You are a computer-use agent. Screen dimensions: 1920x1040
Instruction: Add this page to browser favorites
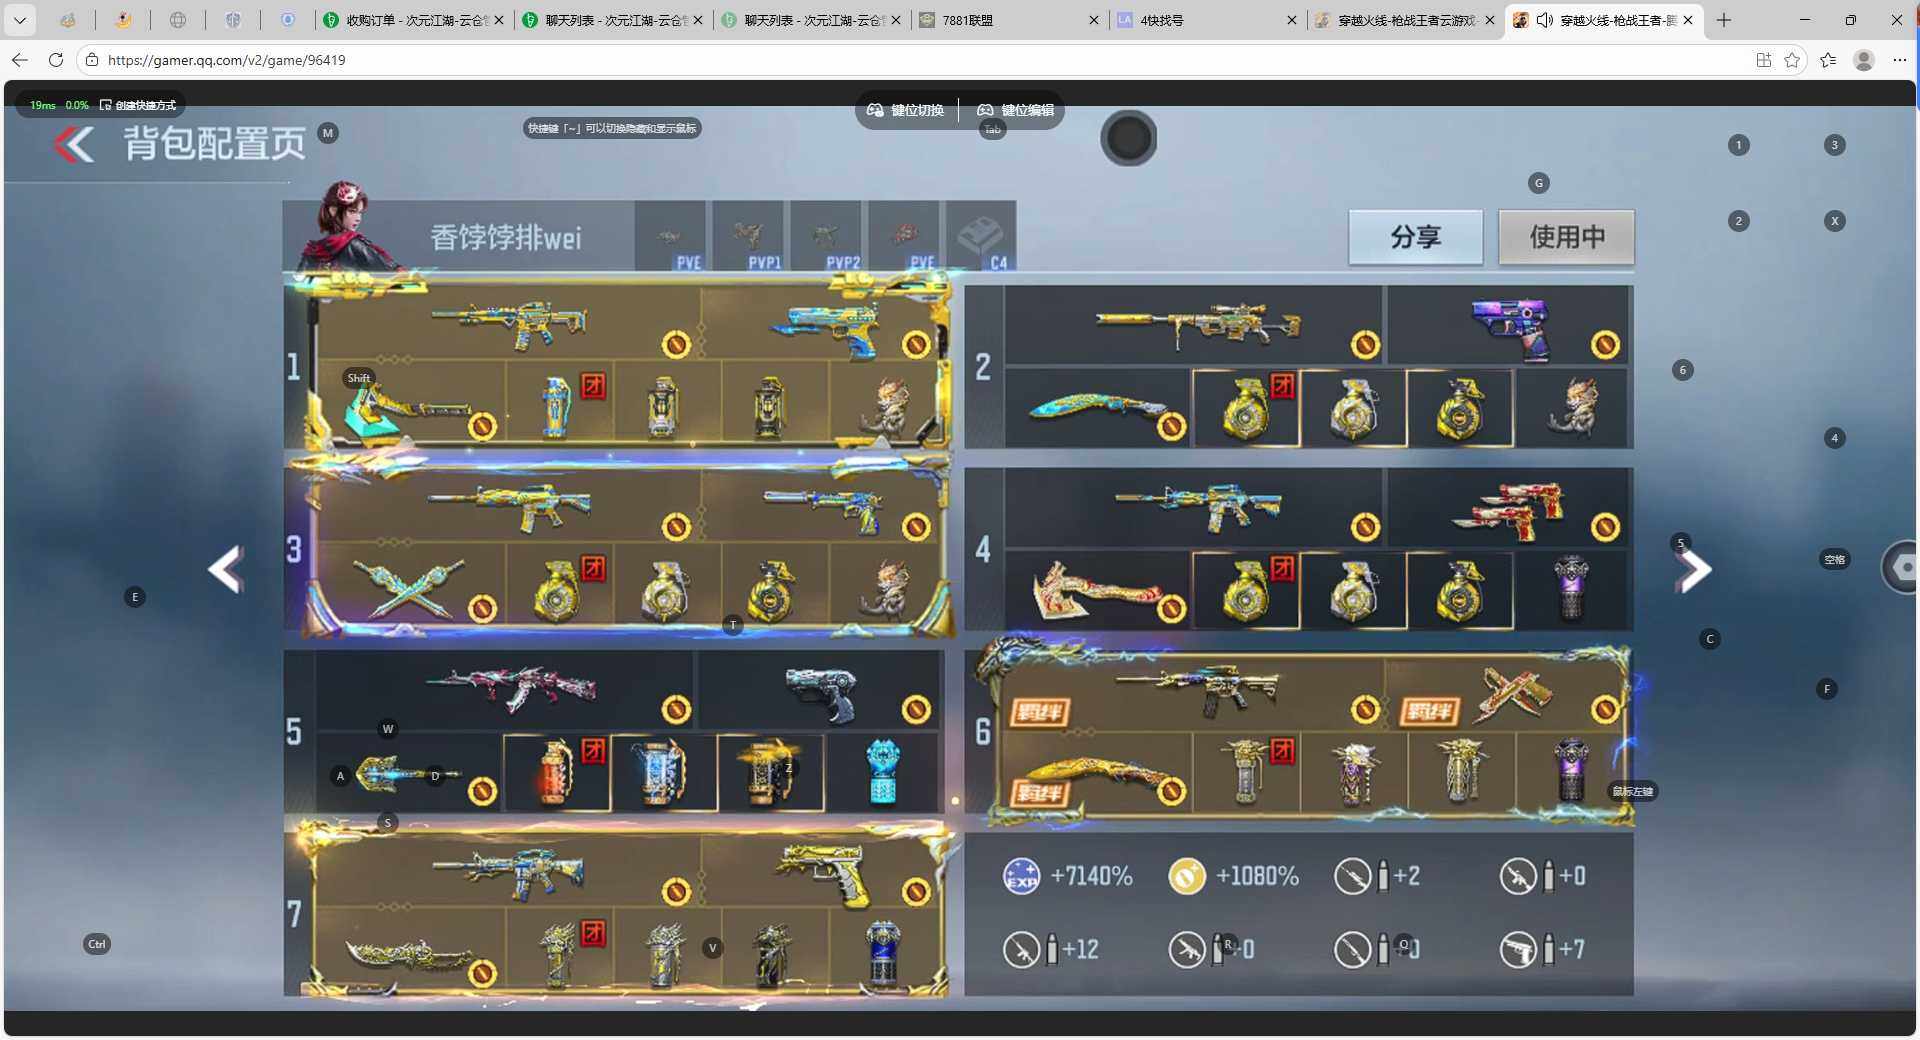click(1792, 60)
